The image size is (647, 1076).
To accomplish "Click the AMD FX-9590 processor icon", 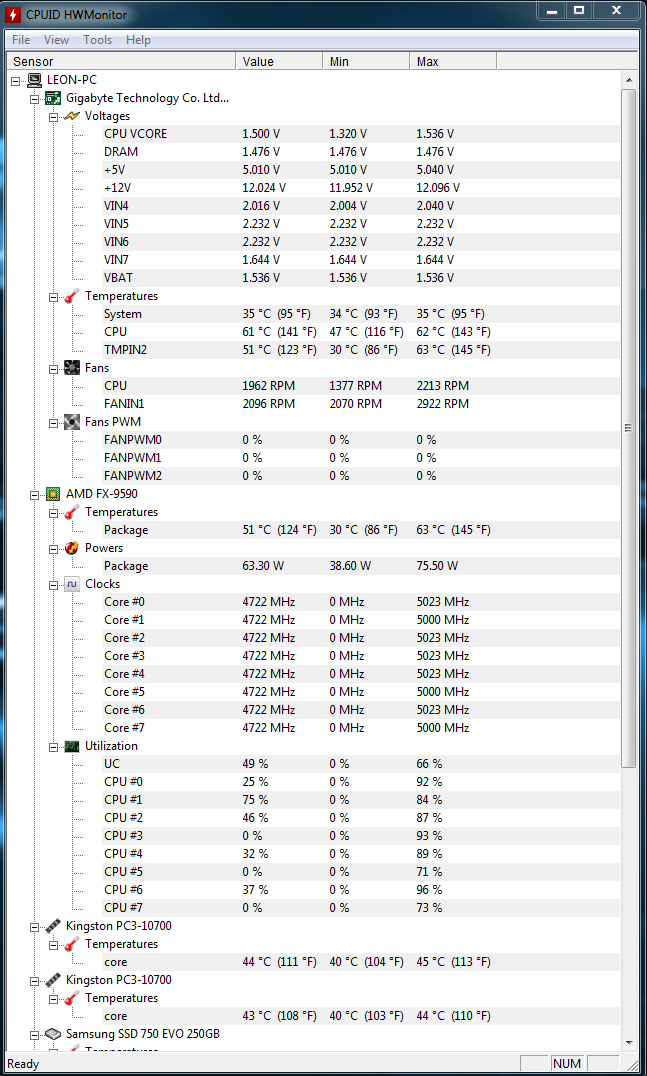I will pos(54,494).
